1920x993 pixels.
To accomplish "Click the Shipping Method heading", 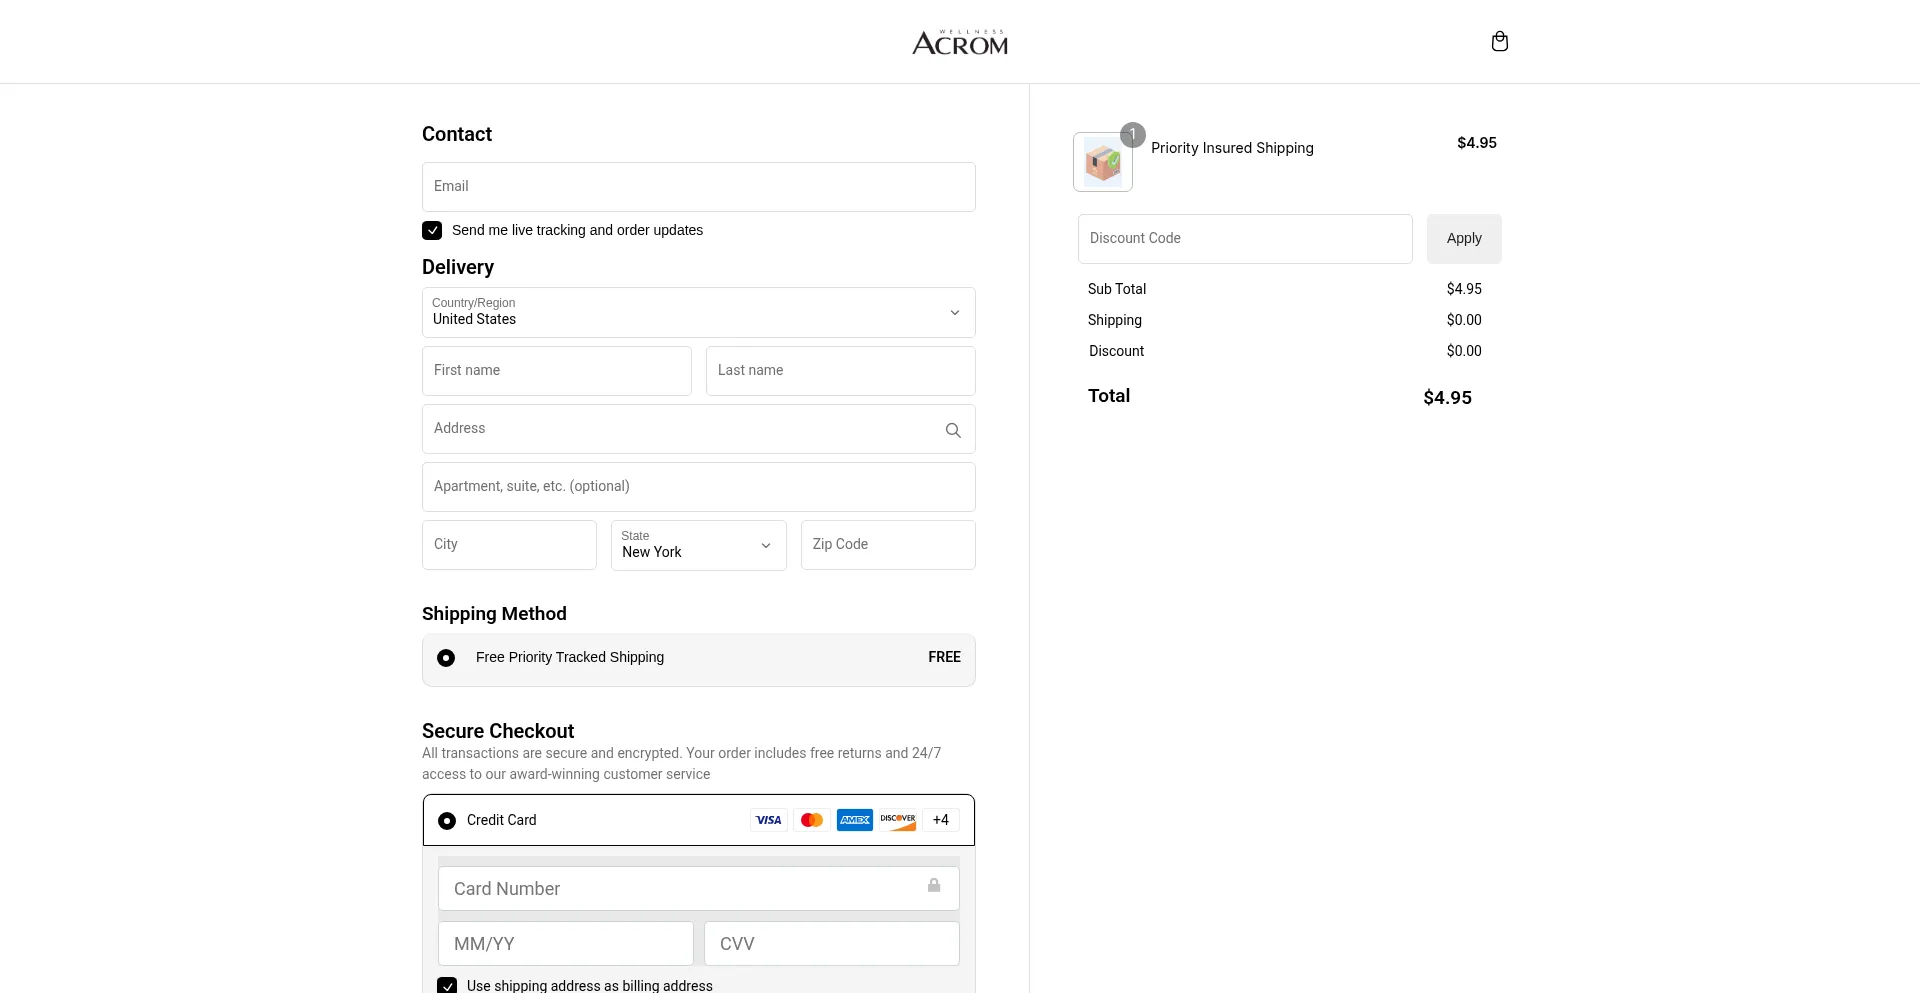I will pos(494,614).
